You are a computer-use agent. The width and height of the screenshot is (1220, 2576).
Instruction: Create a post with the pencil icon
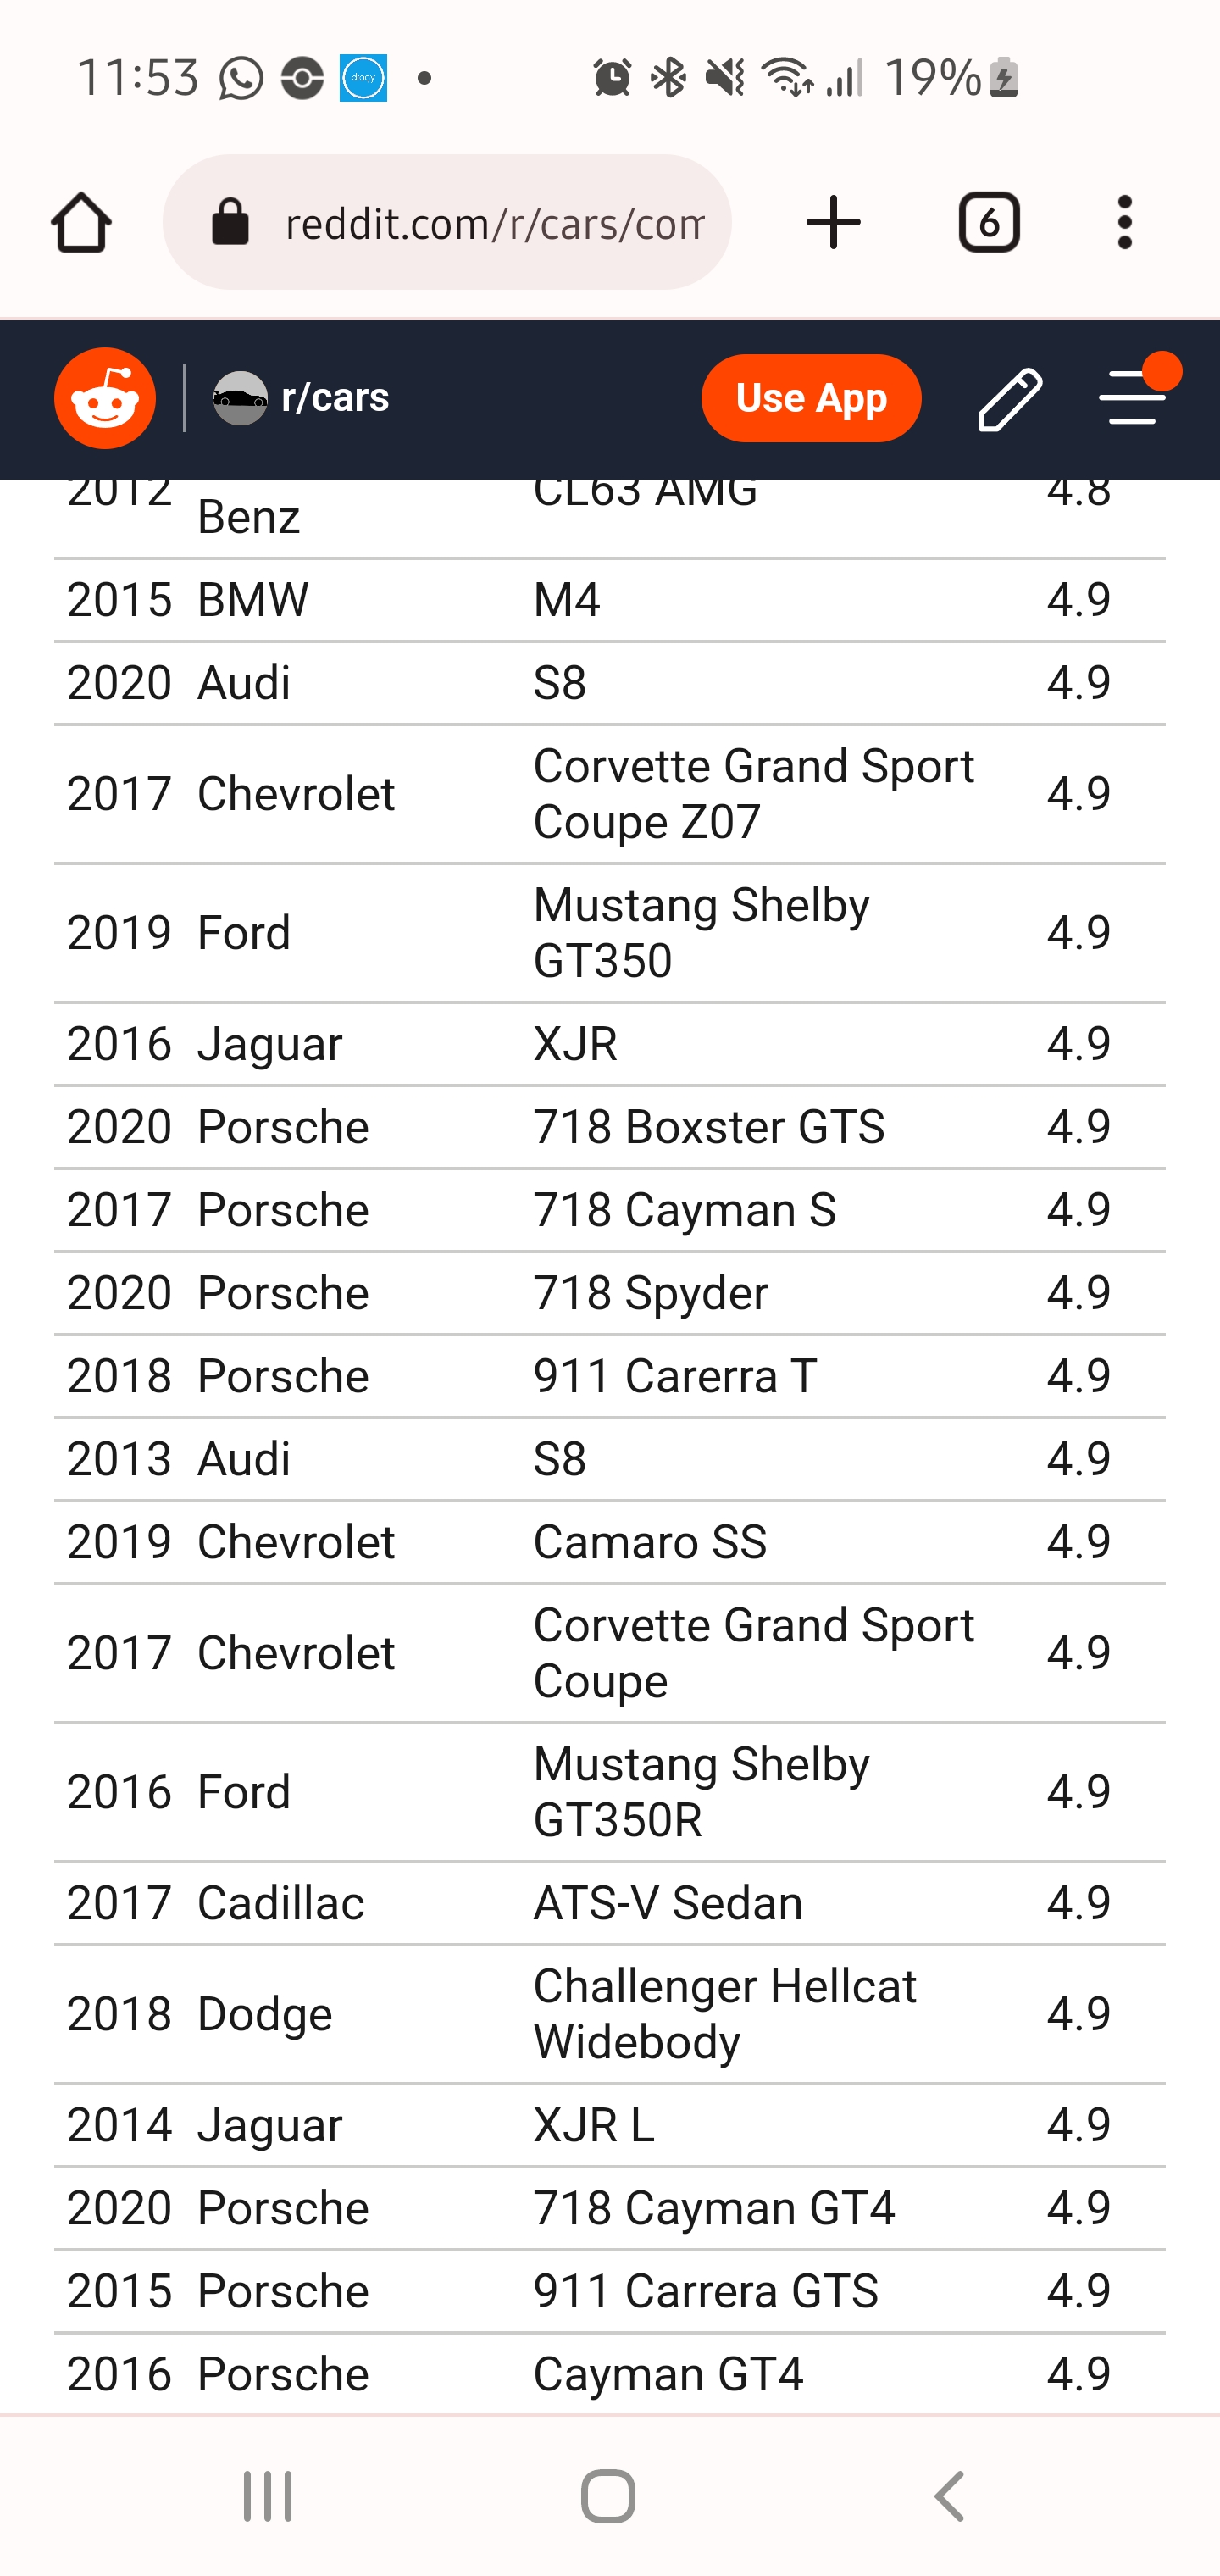point(1010,398)
